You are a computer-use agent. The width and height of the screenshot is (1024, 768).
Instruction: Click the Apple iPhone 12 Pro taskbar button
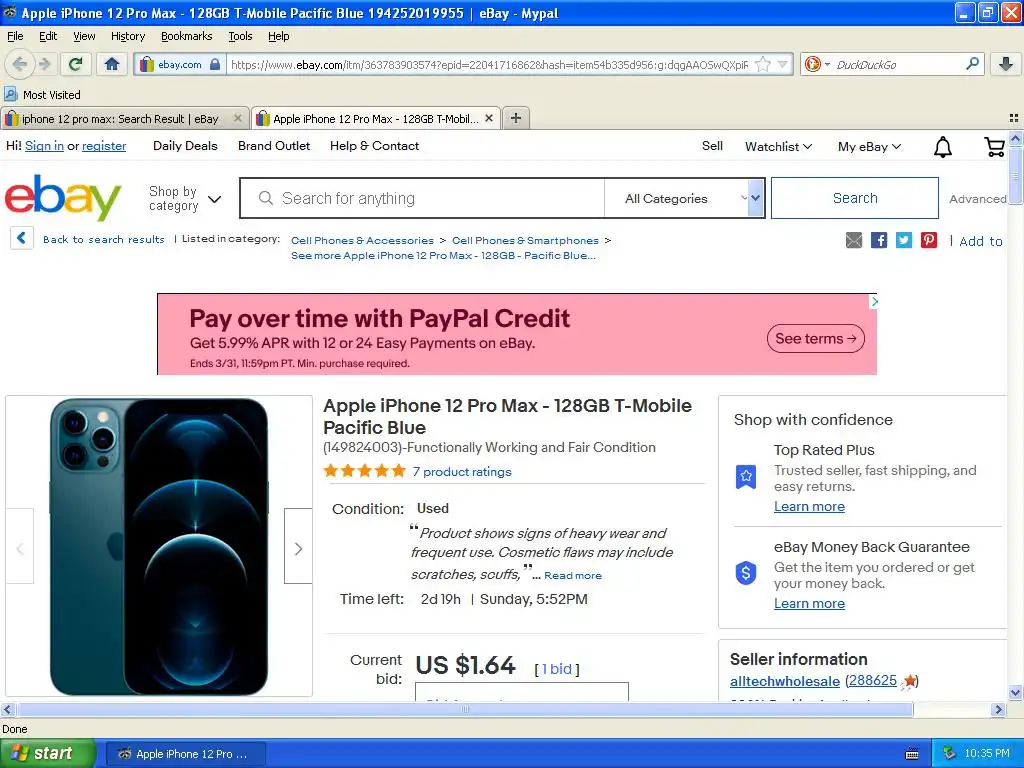[185, 754]
